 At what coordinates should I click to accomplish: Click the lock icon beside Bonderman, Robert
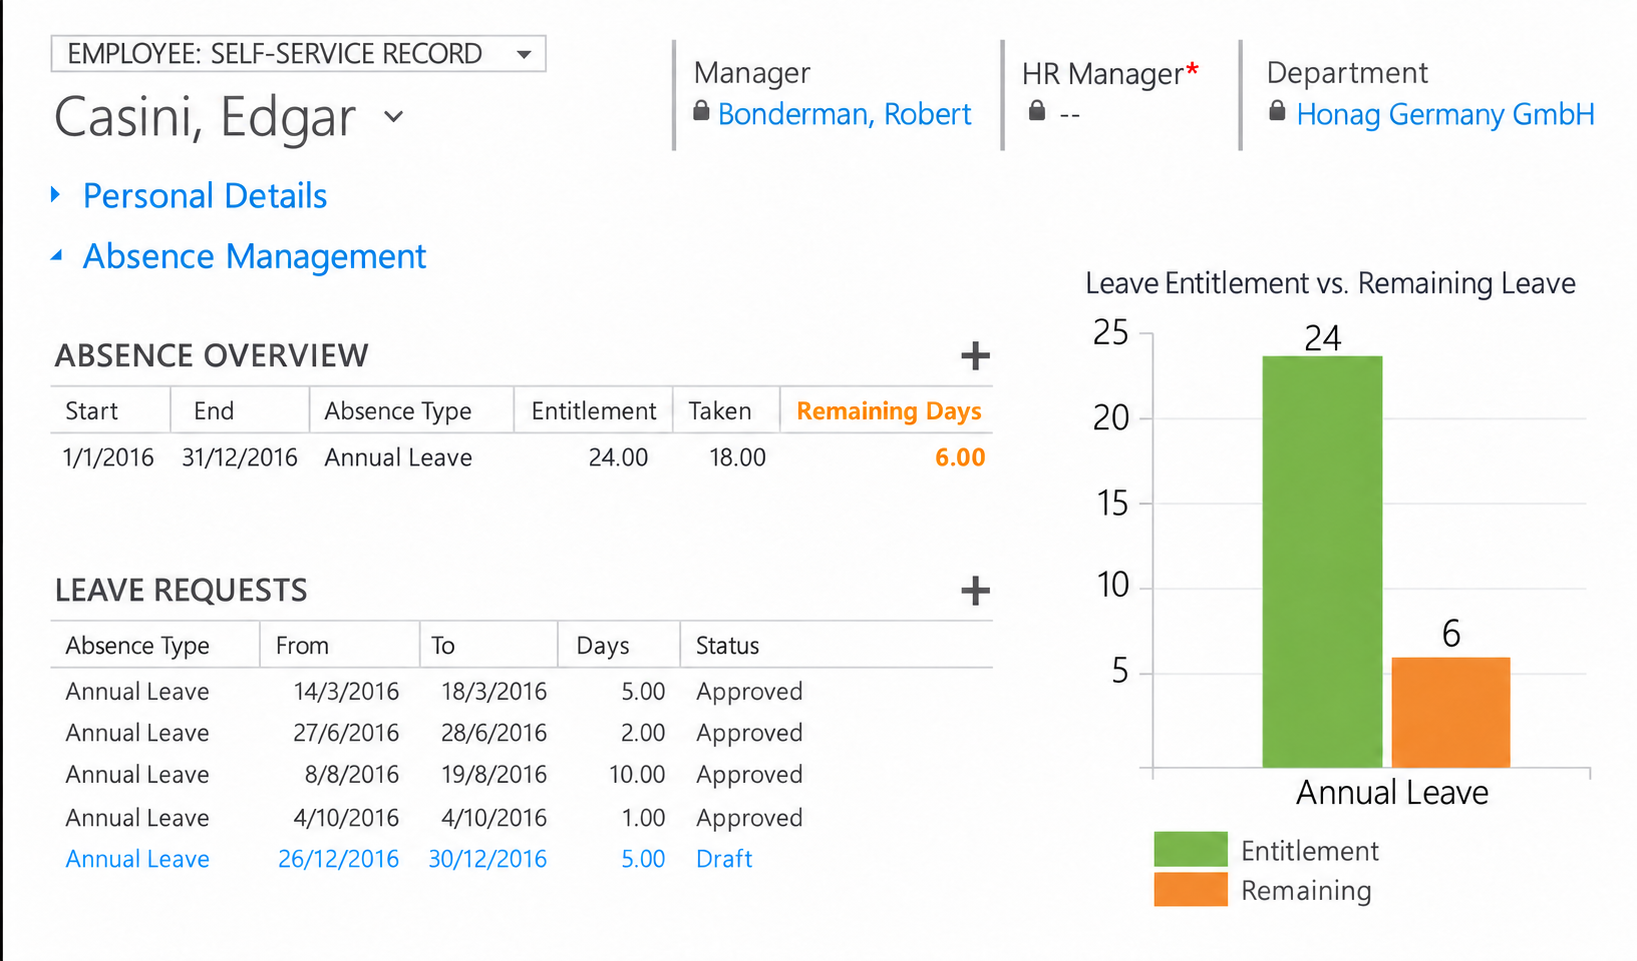(701, 110)
